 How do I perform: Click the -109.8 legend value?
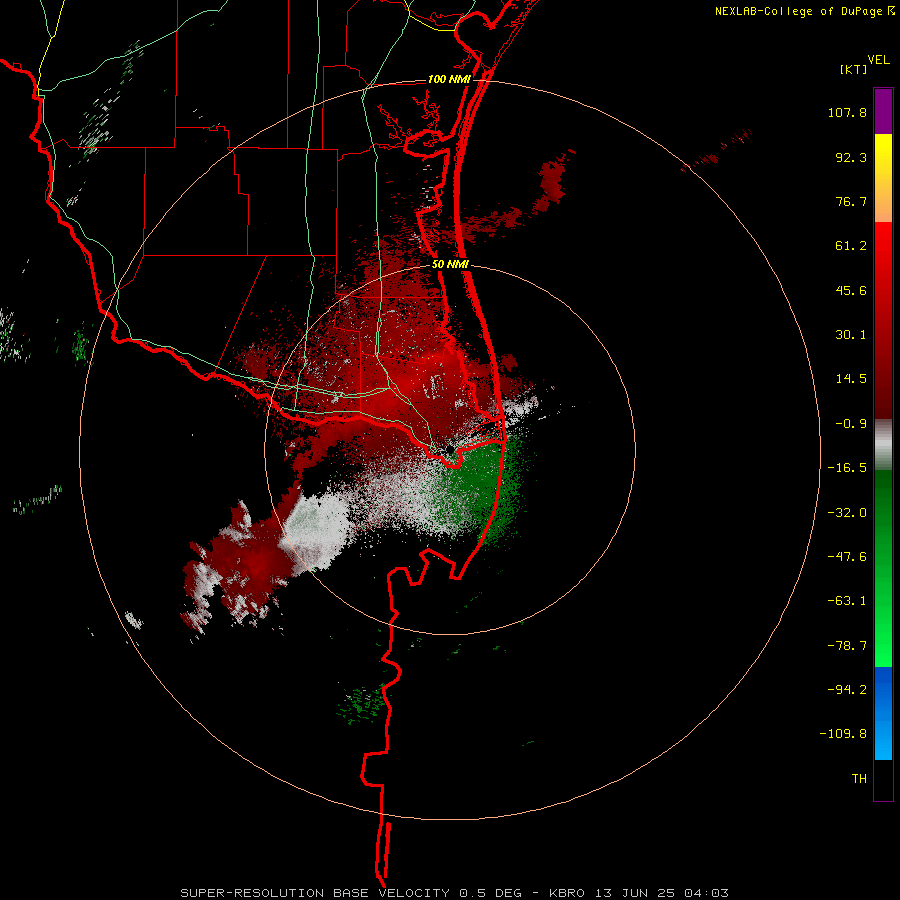coord(843,734)
